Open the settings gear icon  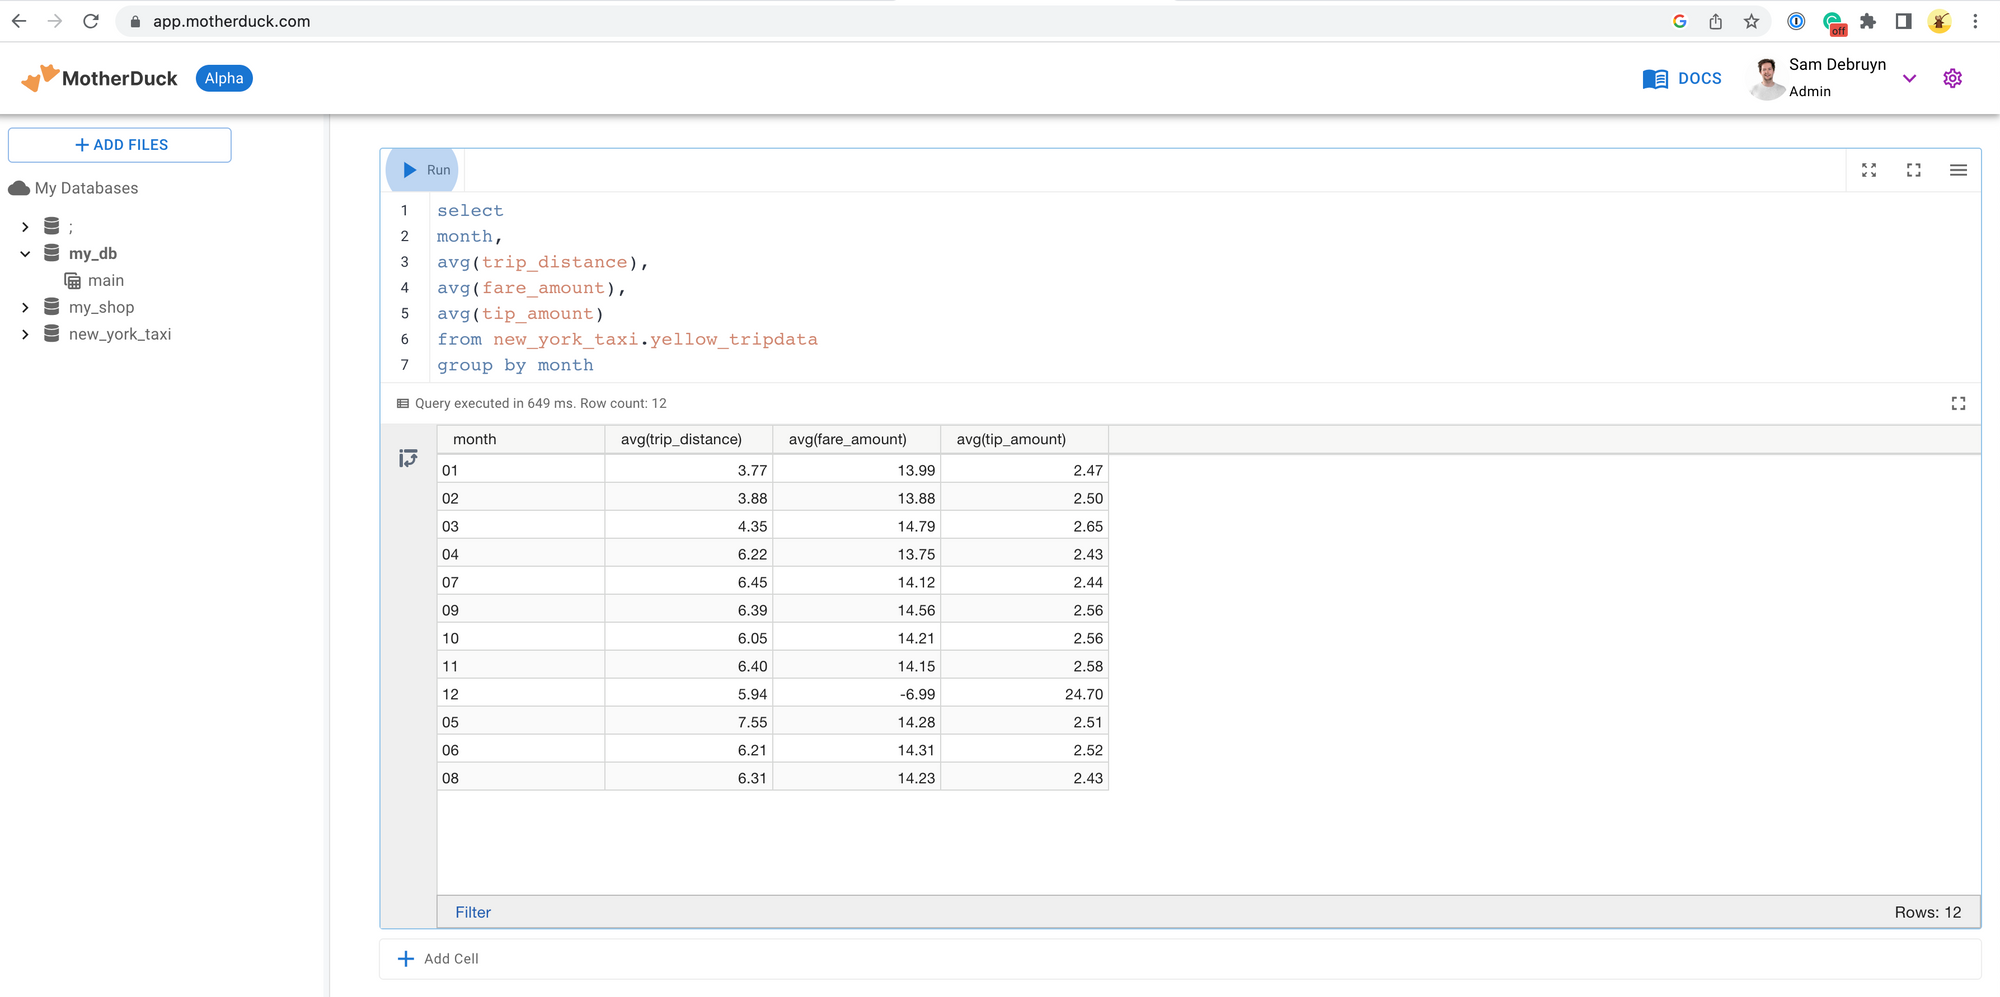tap(1952, 78)
